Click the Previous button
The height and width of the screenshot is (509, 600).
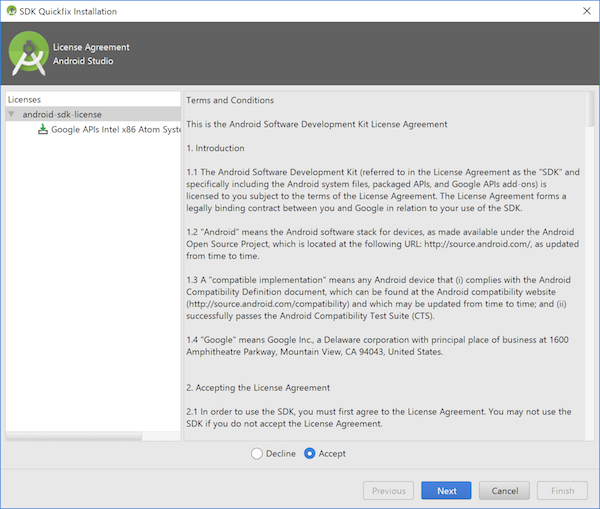(388, 491)
